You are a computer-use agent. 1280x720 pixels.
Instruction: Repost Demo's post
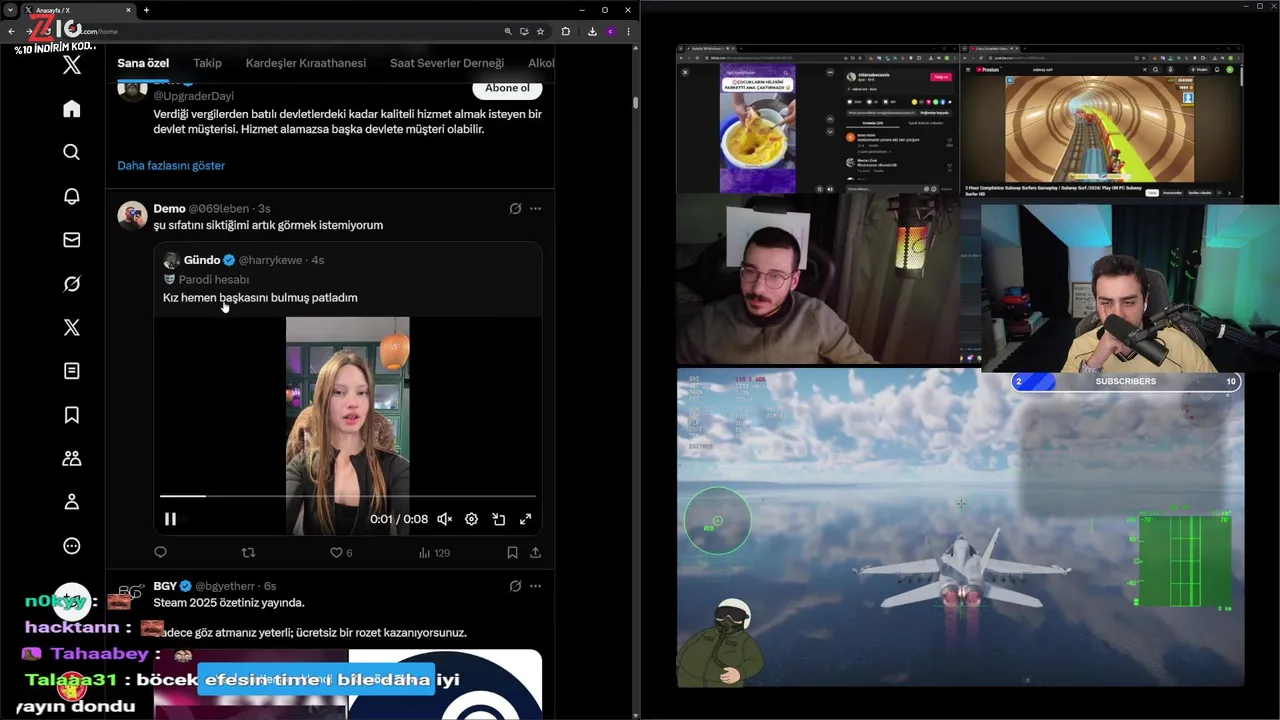[x=249, y=552]
